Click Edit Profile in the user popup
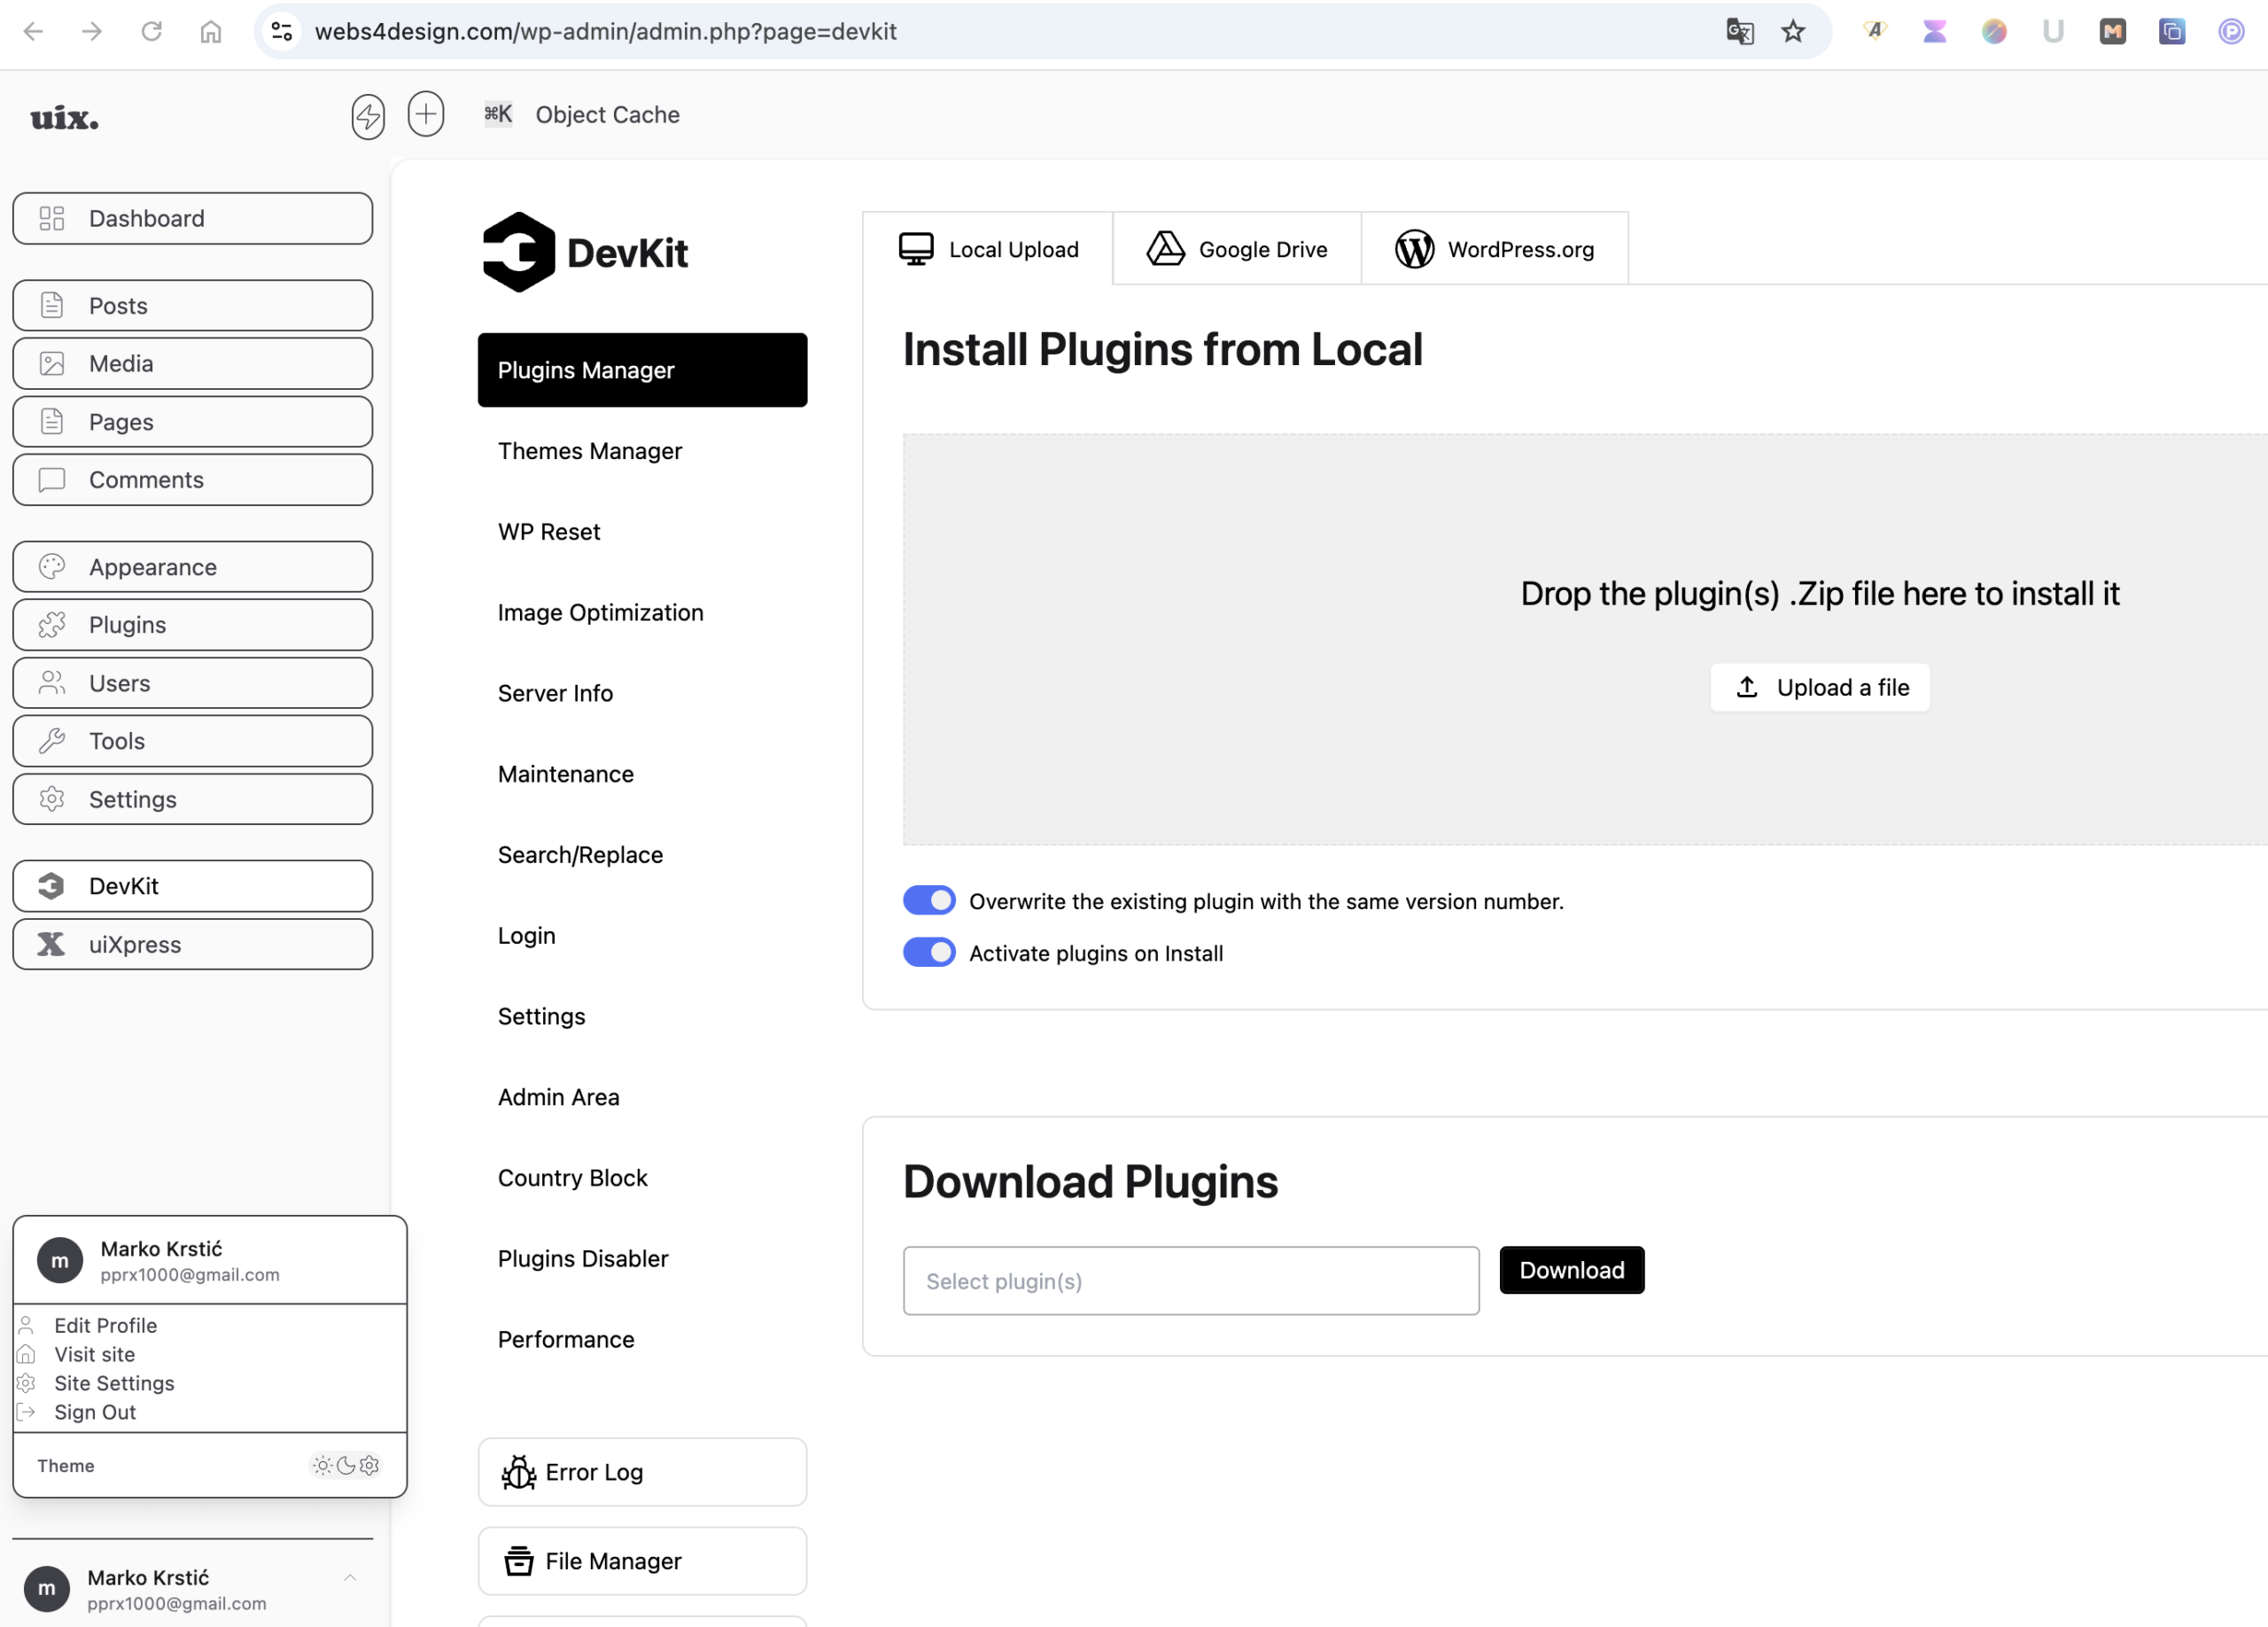Image resolution: width=2268 pixels, height=1627 pixels. 105,1325
